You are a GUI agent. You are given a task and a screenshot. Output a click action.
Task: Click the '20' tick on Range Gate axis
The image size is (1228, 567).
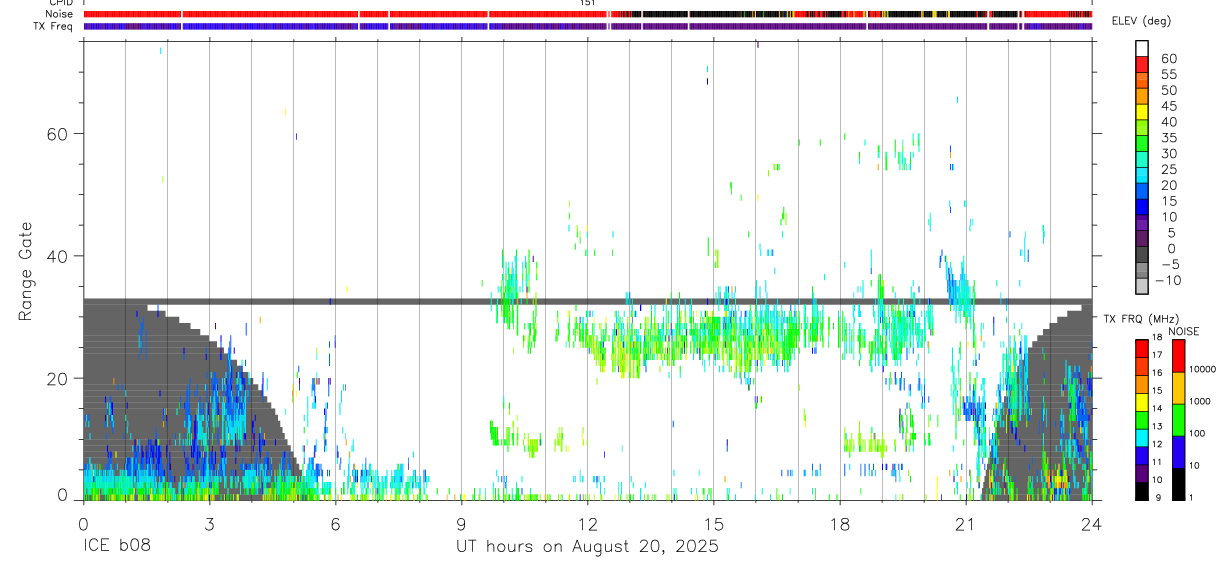[x=58, y=379]
